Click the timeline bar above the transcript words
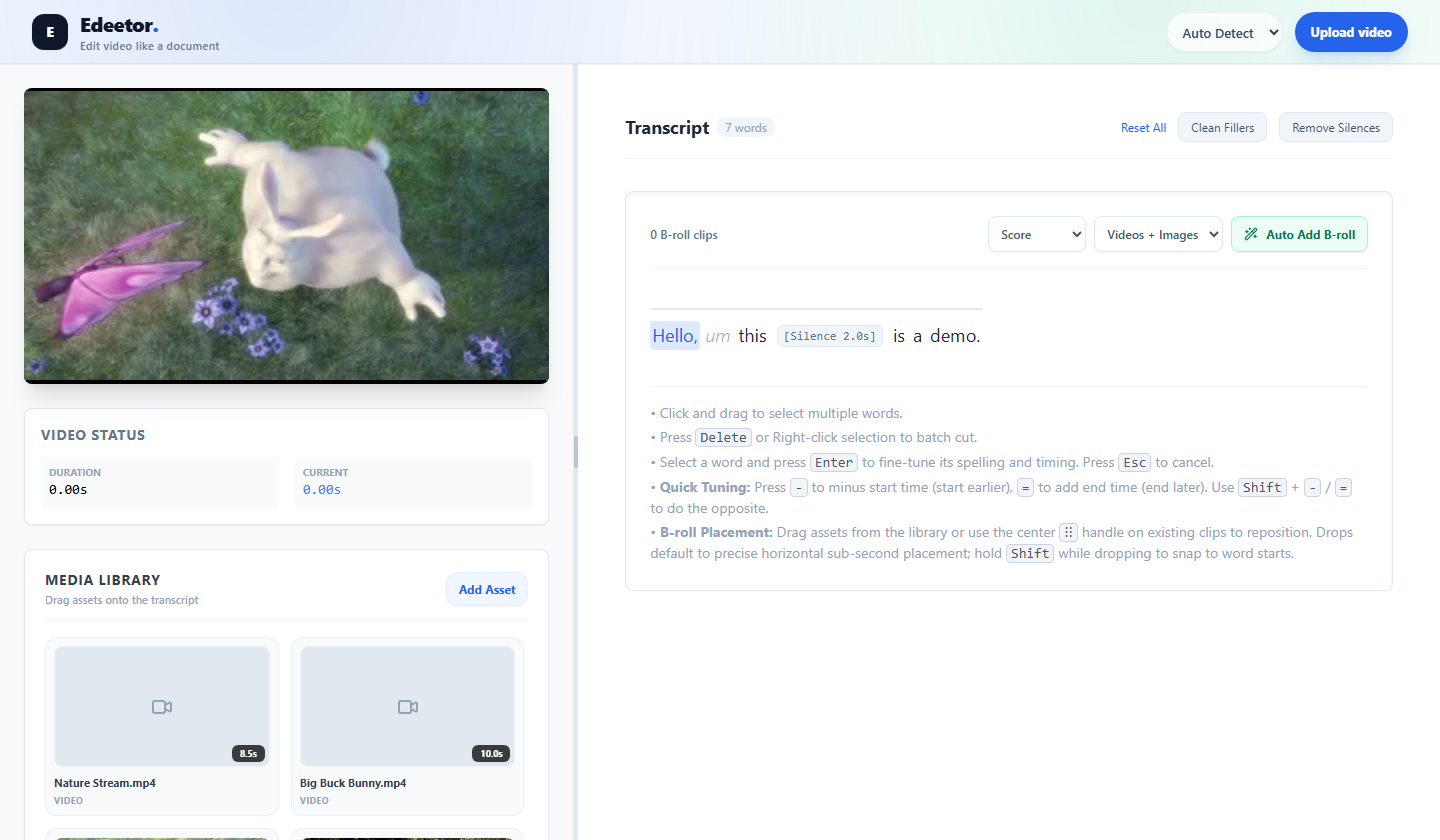Screen dimensions: 1440x840 pos(816,309)
